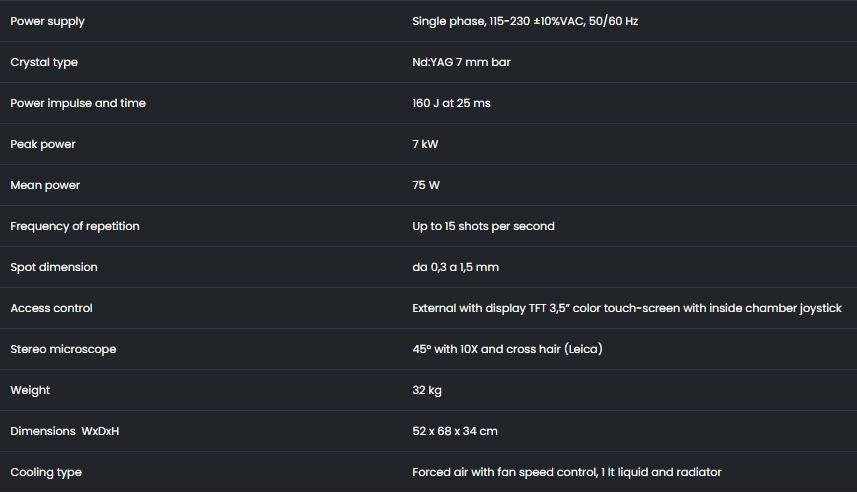Click the Spot dimension label
This screenshot has height=494, width=857.
[x=54, y=267]
